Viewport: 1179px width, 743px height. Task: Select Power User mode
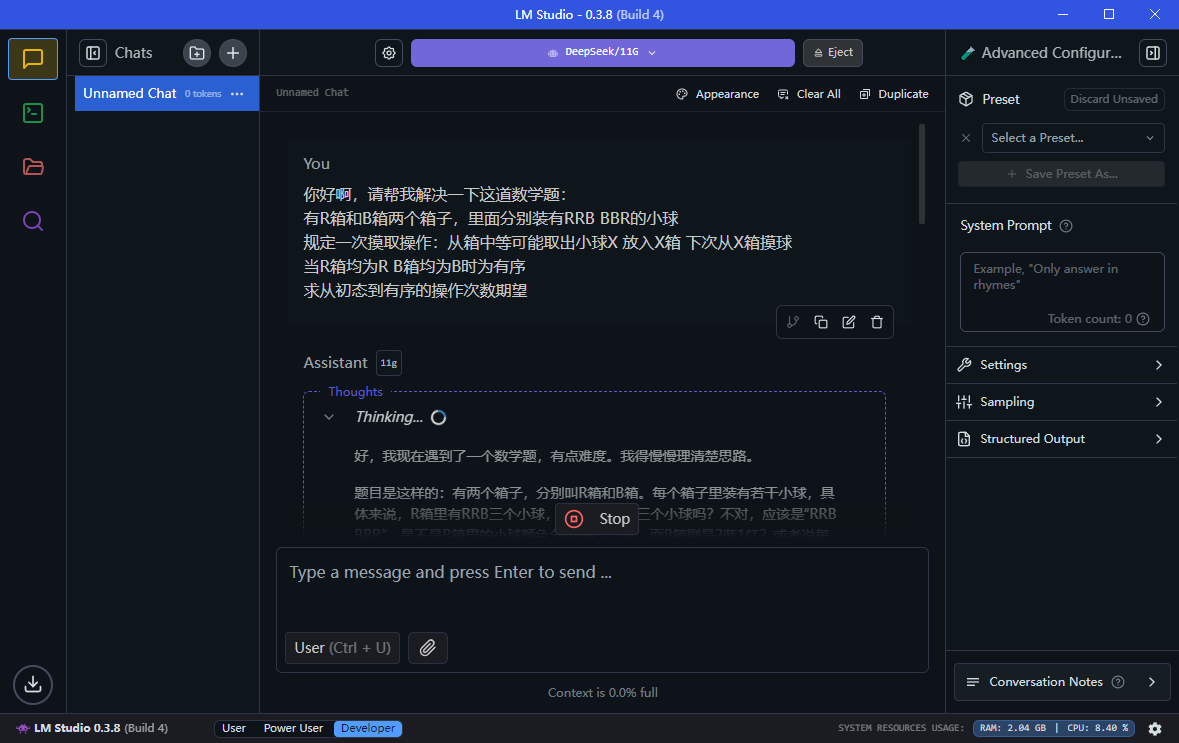tap(293, 728)
